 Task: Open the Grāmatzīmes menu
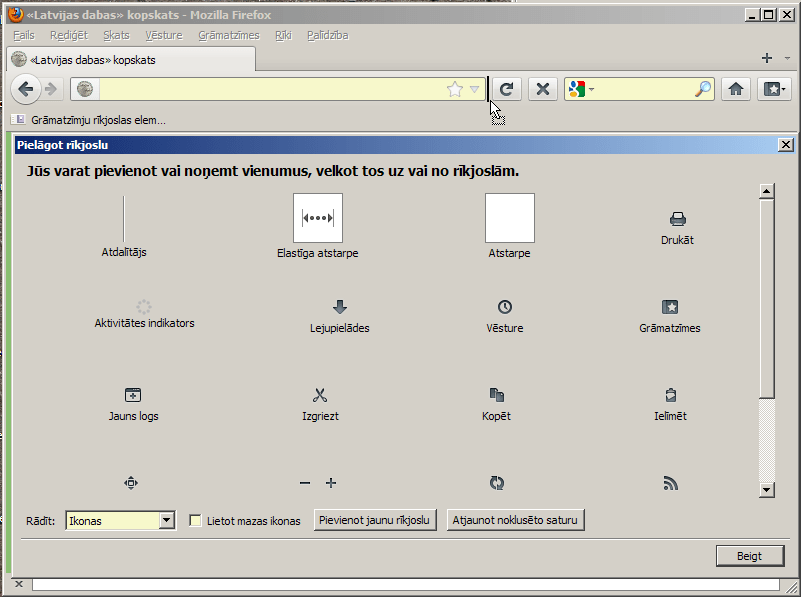[x=229, y=35]
